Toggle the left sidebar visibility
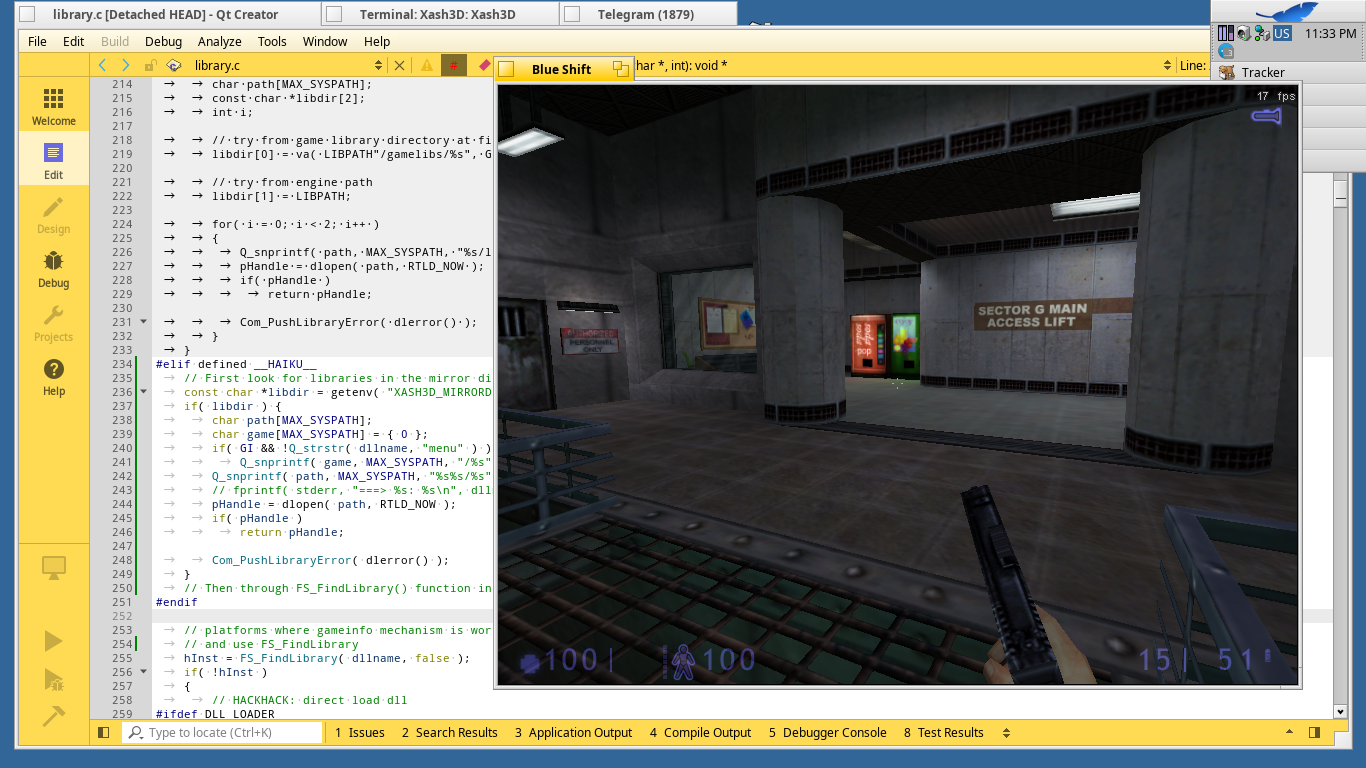Image resolution: width=1366 pixels, height=768 pixels. coord(103,733)
